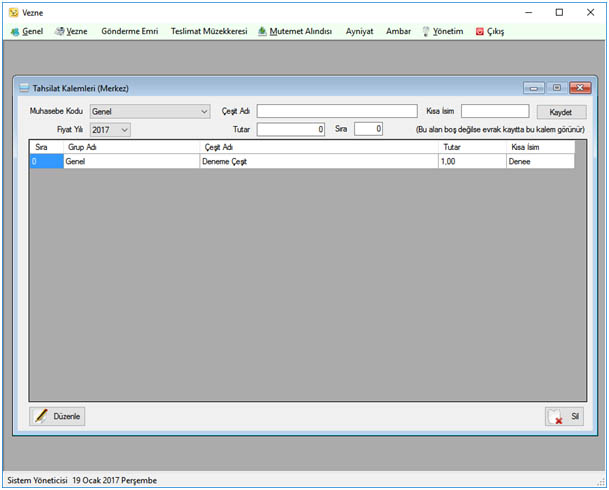Click the delete icon on Sil
The width and height of the screenshot is (609, 490).
(x=555, y=416)
